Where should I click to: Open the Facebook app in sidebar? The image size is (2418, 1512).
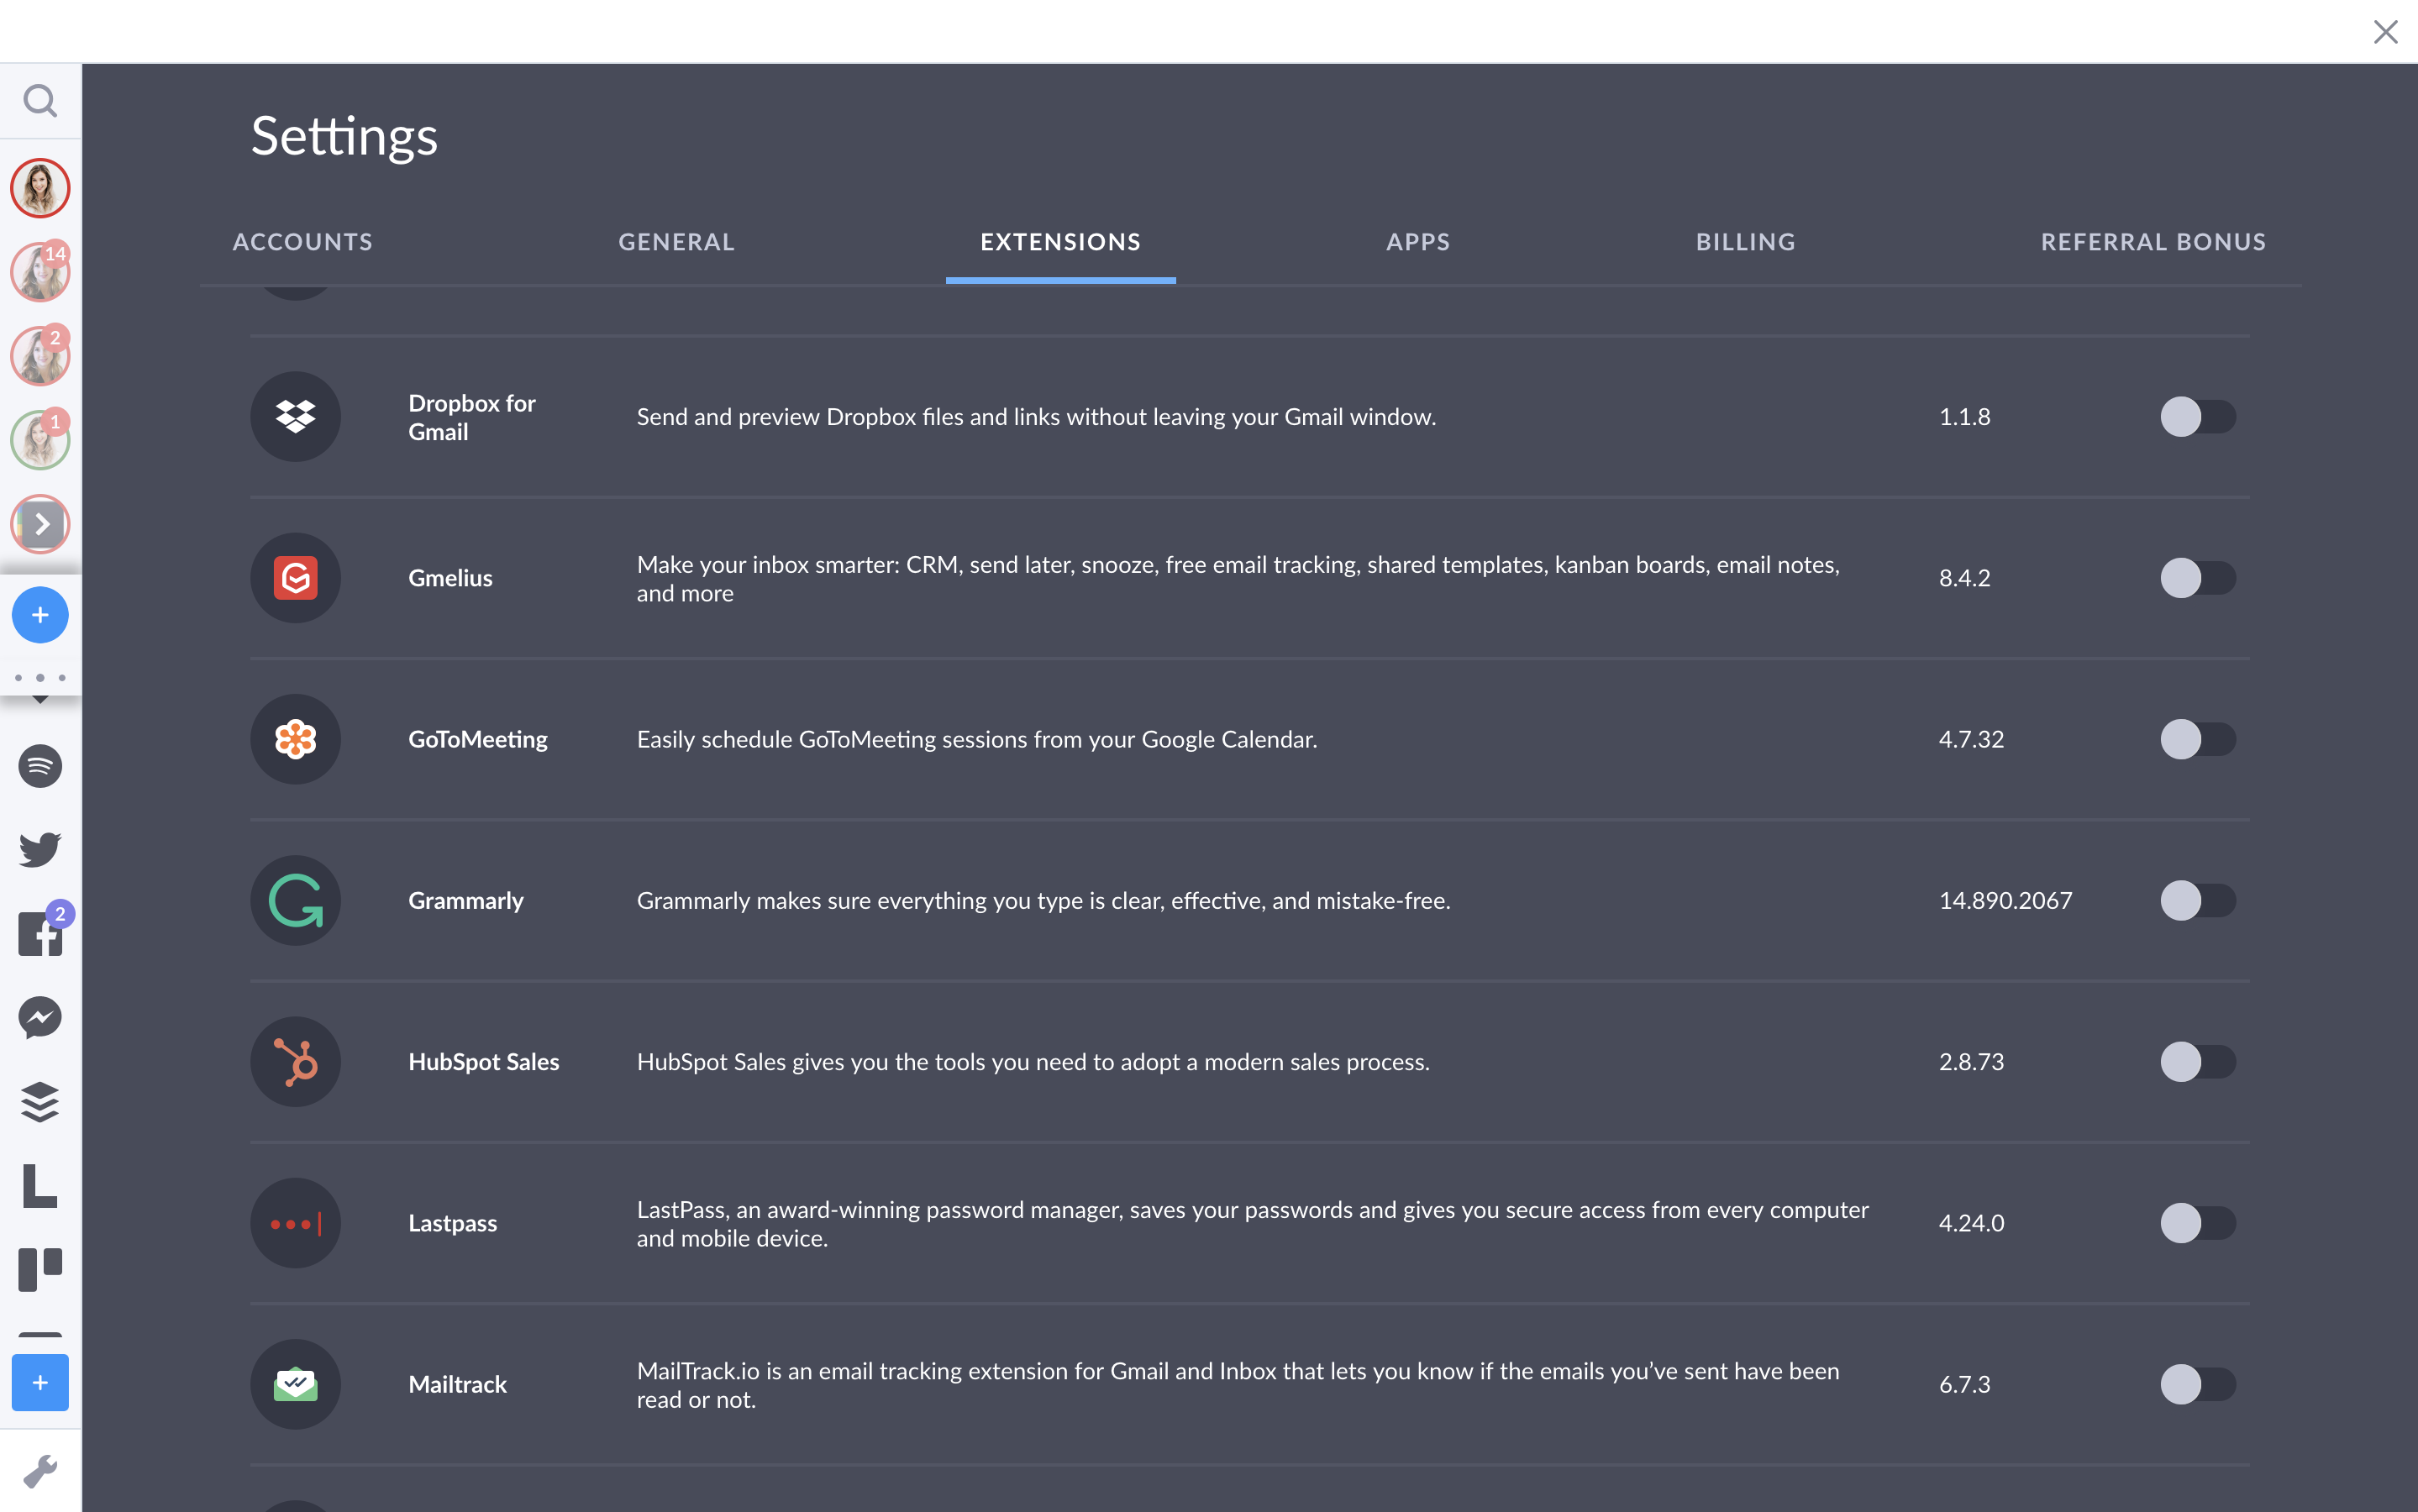click(x=40, y=934)
